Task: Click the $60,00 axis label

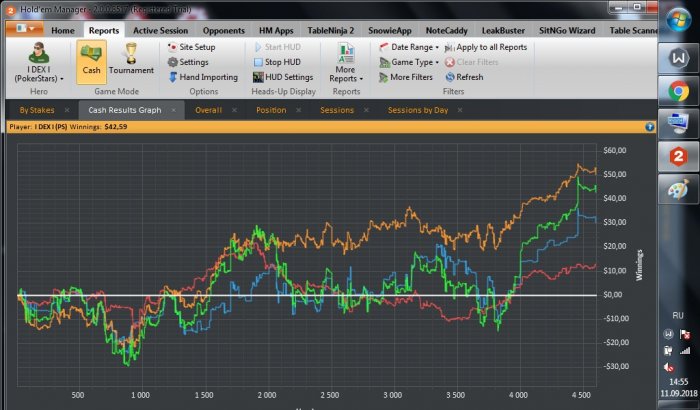Action: pos(615,151)
